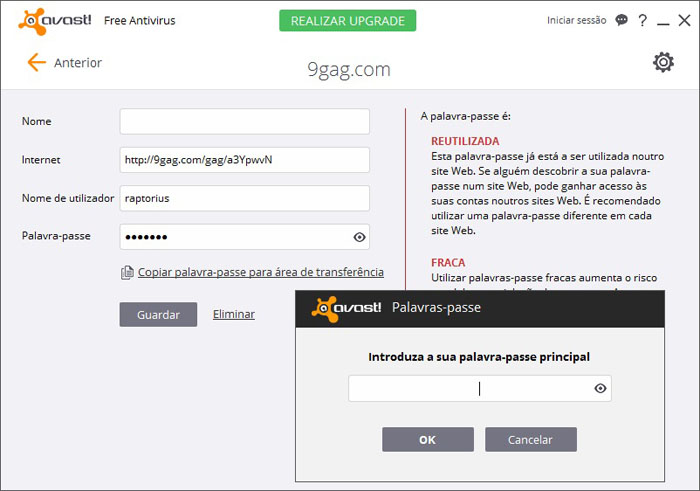Screen dimensions: 700x491
Task: Click the Internet URL field
Action: coord(245,160)
